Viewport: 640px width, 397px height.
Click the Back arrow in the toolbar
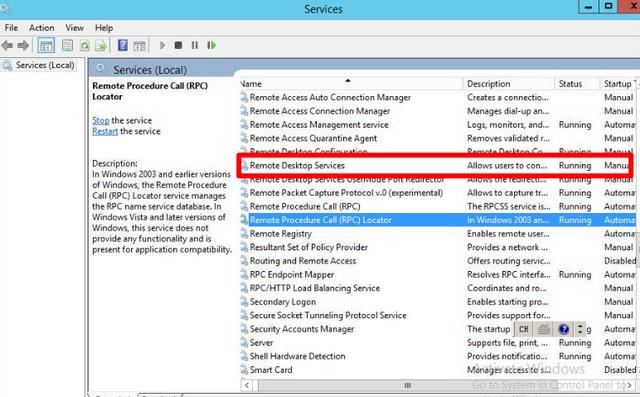click(7, 45)
